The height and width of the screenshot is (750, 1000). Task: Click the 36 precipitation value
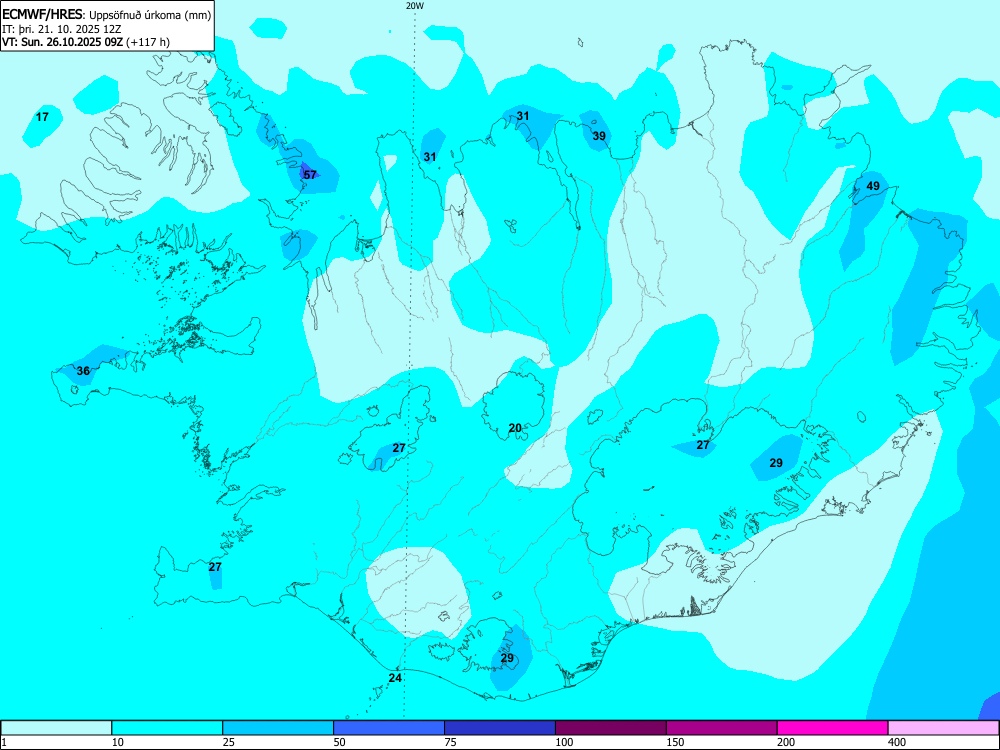[83, 371]
